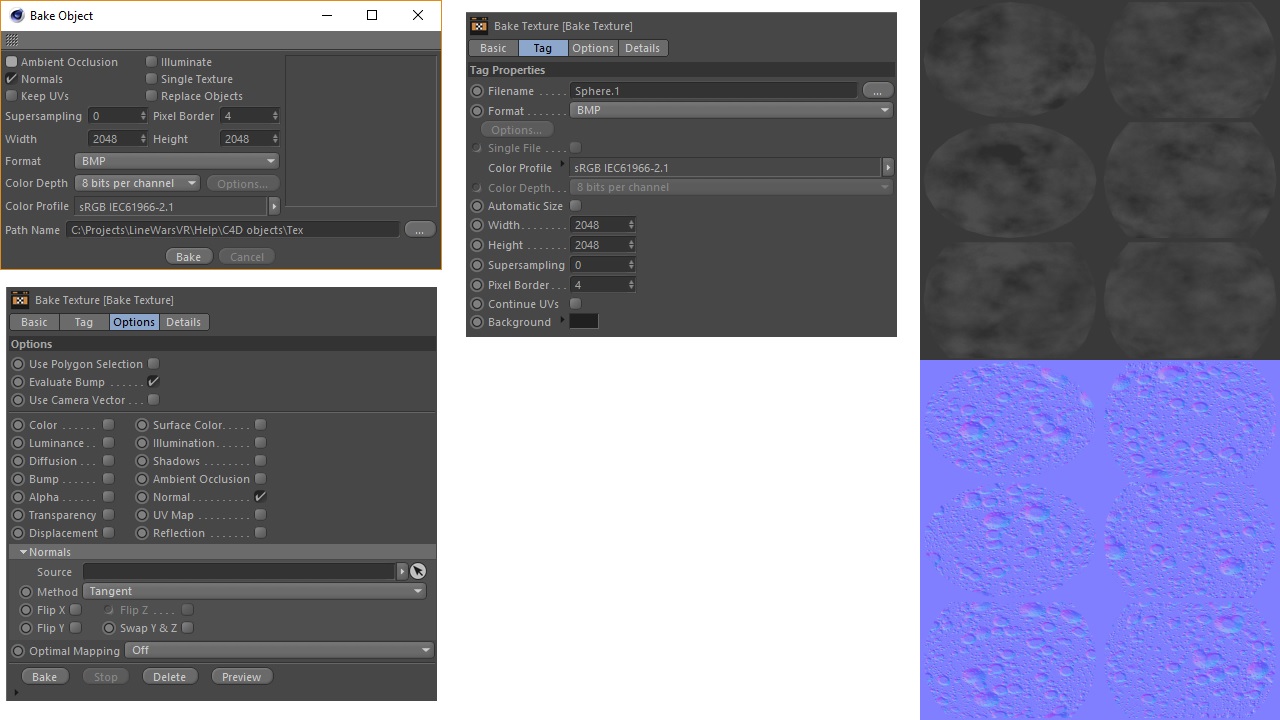1280x720 pixels.
Task: Click the Color Profile arrow in Tag Properties
Action: (887, 168)
